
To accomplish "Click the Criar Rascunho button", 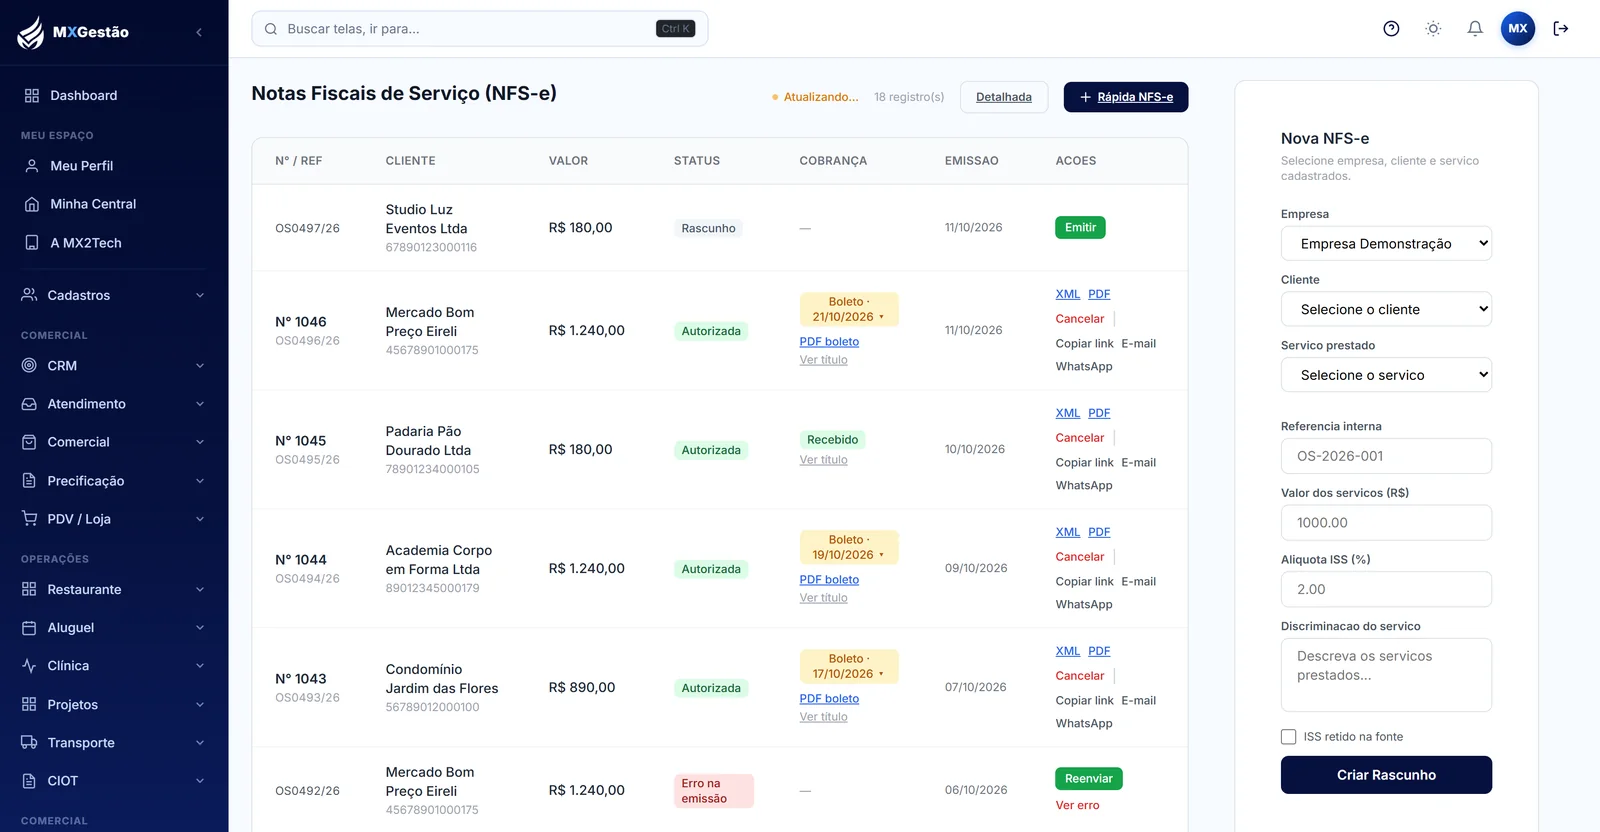I will tap(1386, 775).
